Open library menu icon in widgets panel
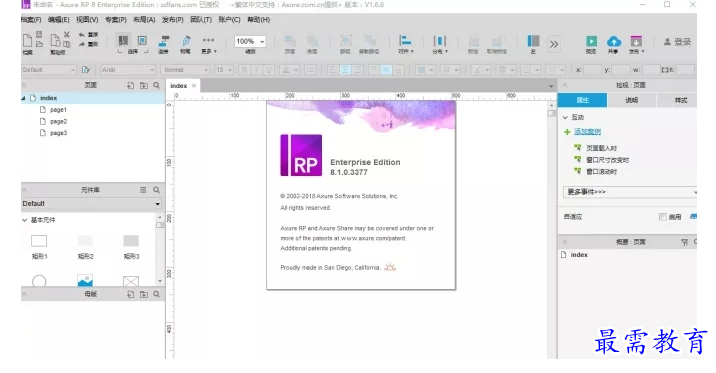 (x=143, y=189)
